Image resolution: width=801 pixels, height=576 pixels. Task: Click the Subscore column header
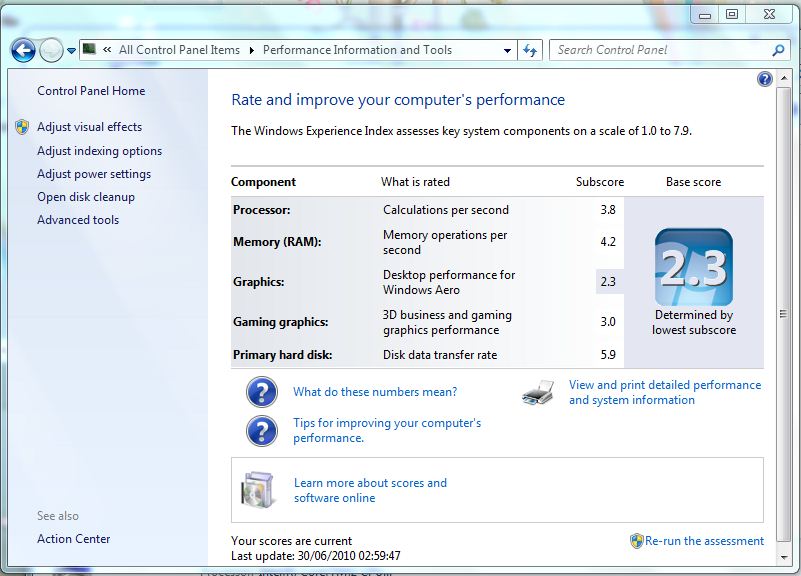pyautogui.click(x=600, y=182)
